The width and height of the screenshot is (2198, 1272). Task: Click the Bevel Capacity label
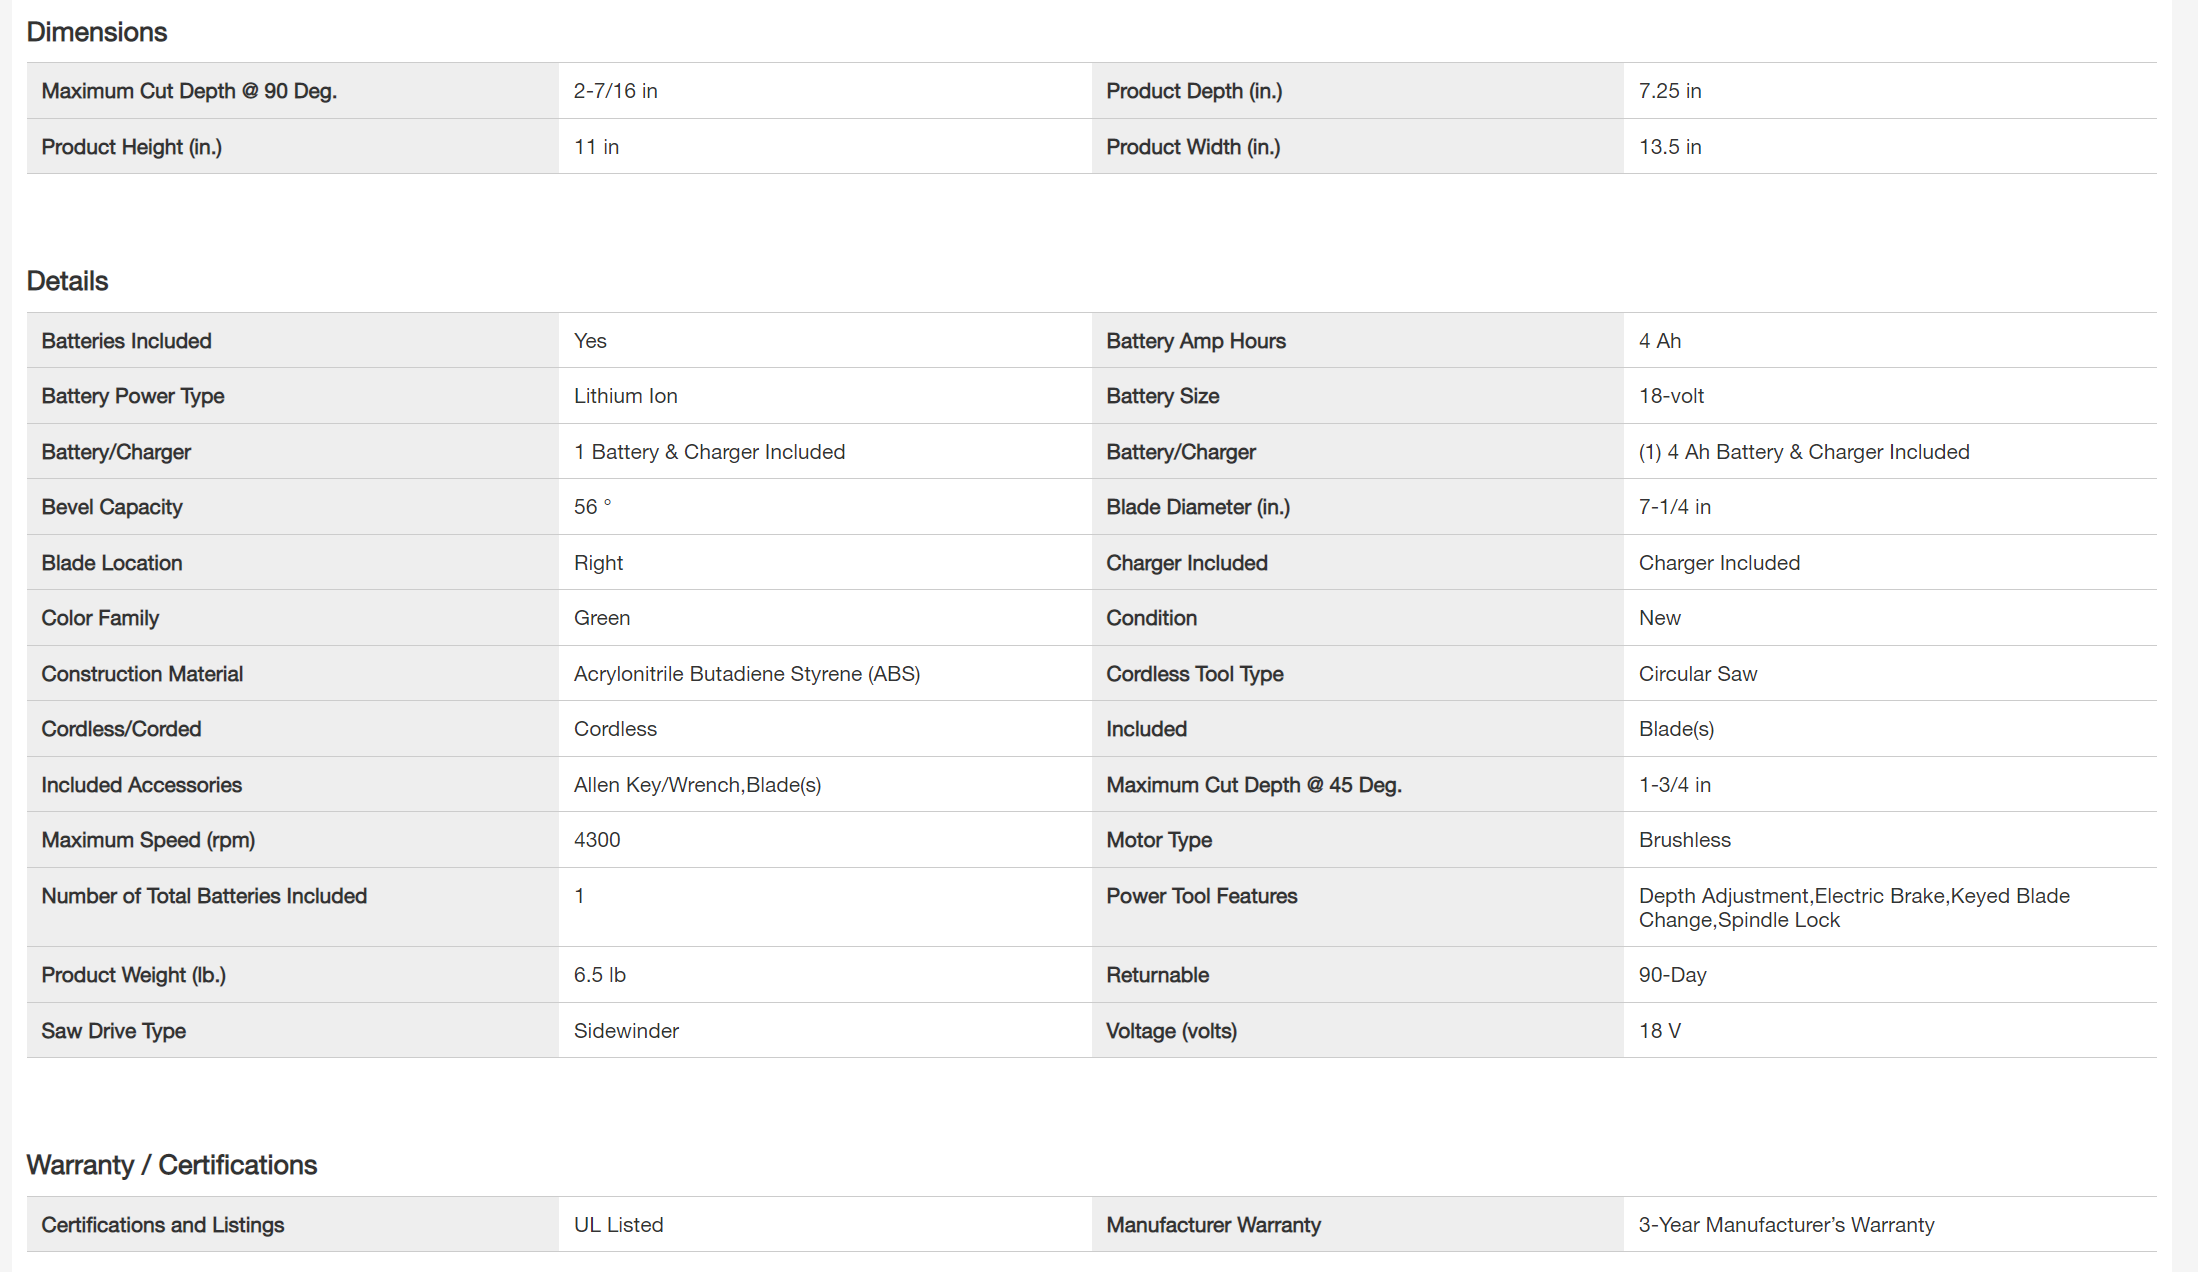click(x=111, y=507)
